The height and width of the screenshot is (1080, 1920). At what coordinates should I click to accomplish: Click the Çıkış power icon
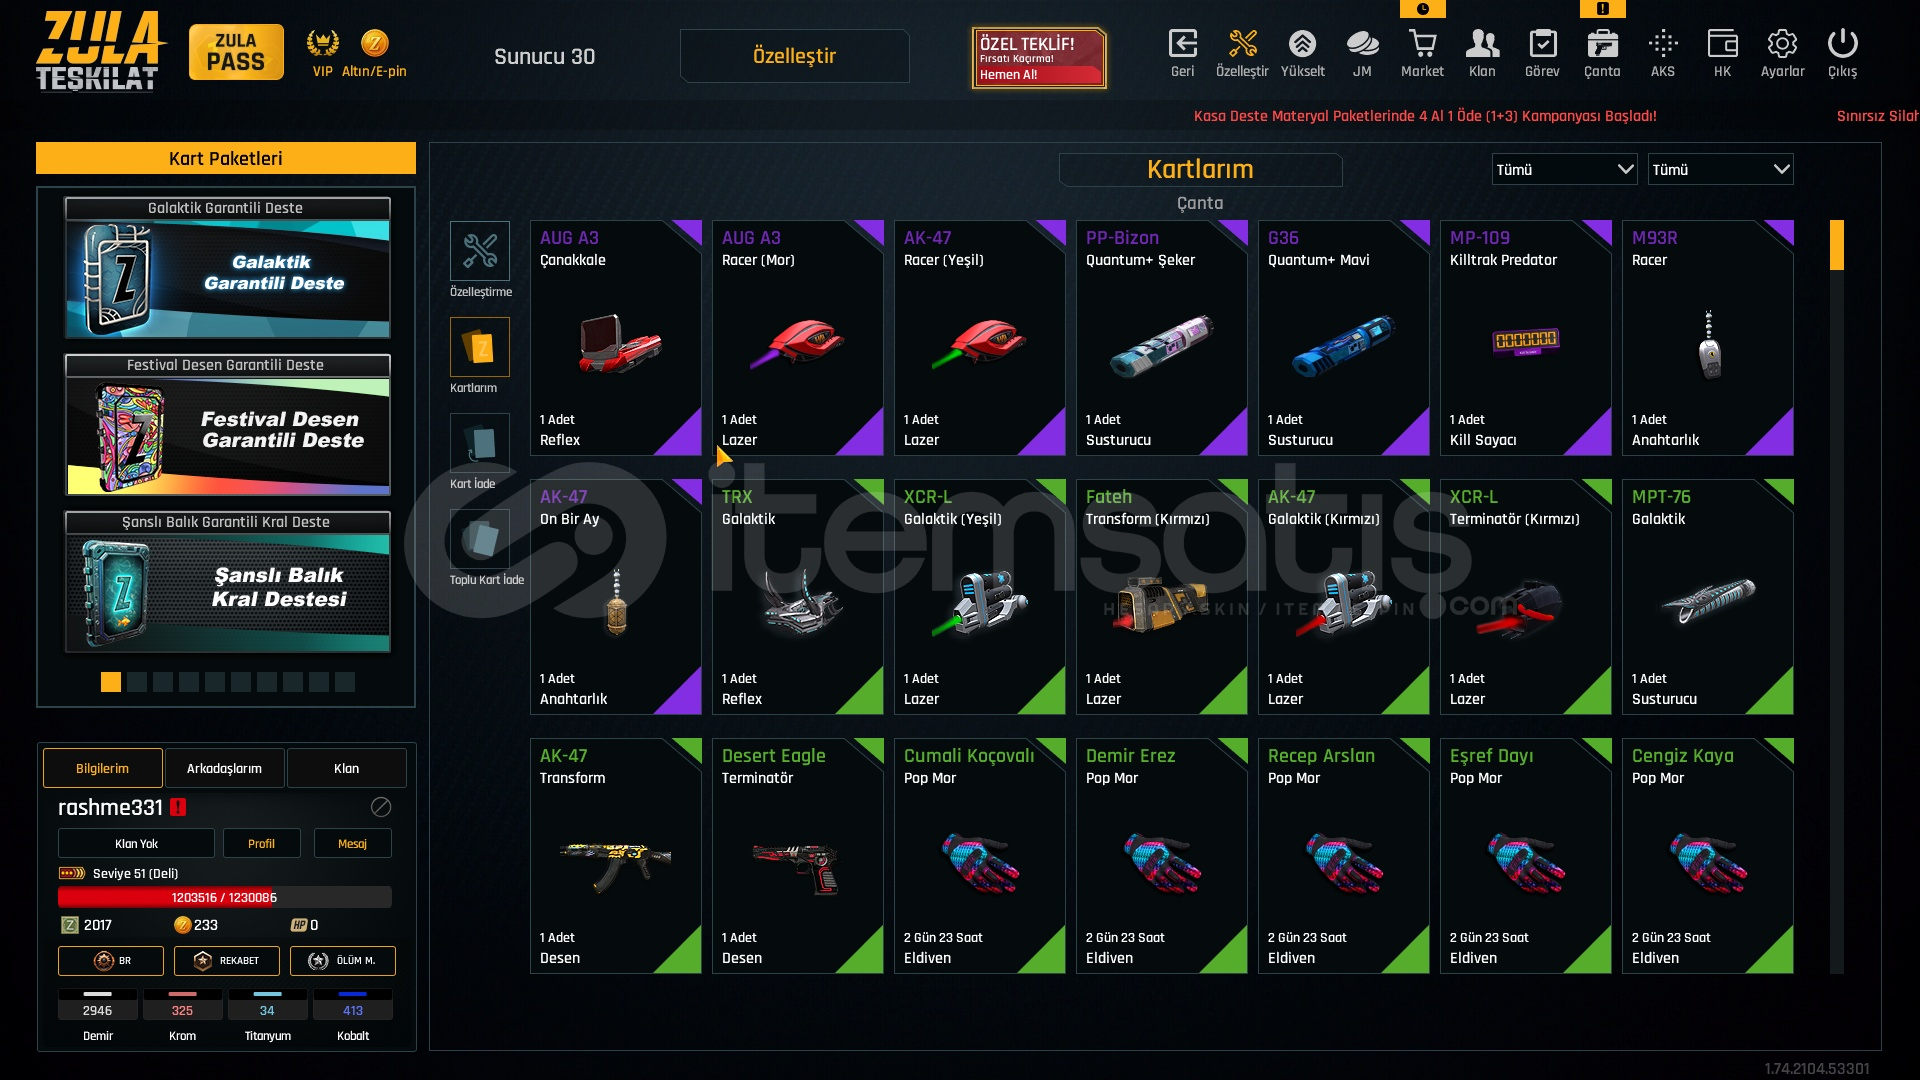1842,44
